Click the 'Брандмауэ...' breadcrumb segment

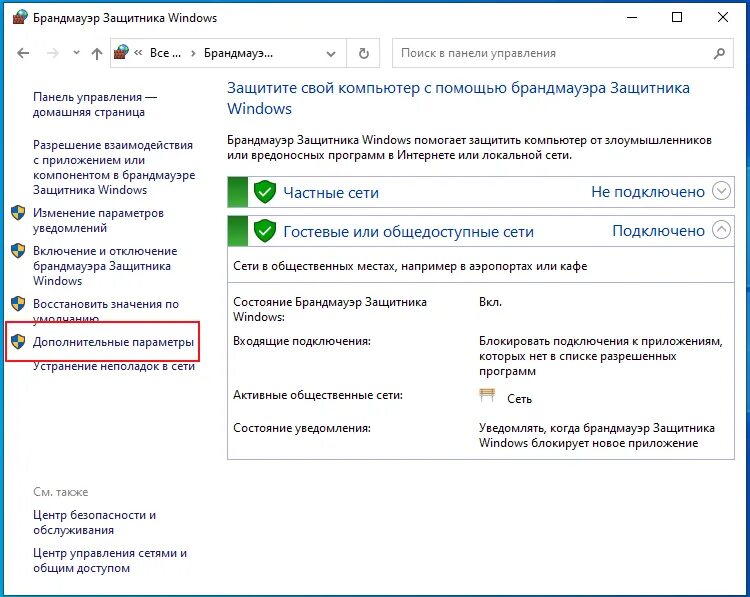pos(238,53)
